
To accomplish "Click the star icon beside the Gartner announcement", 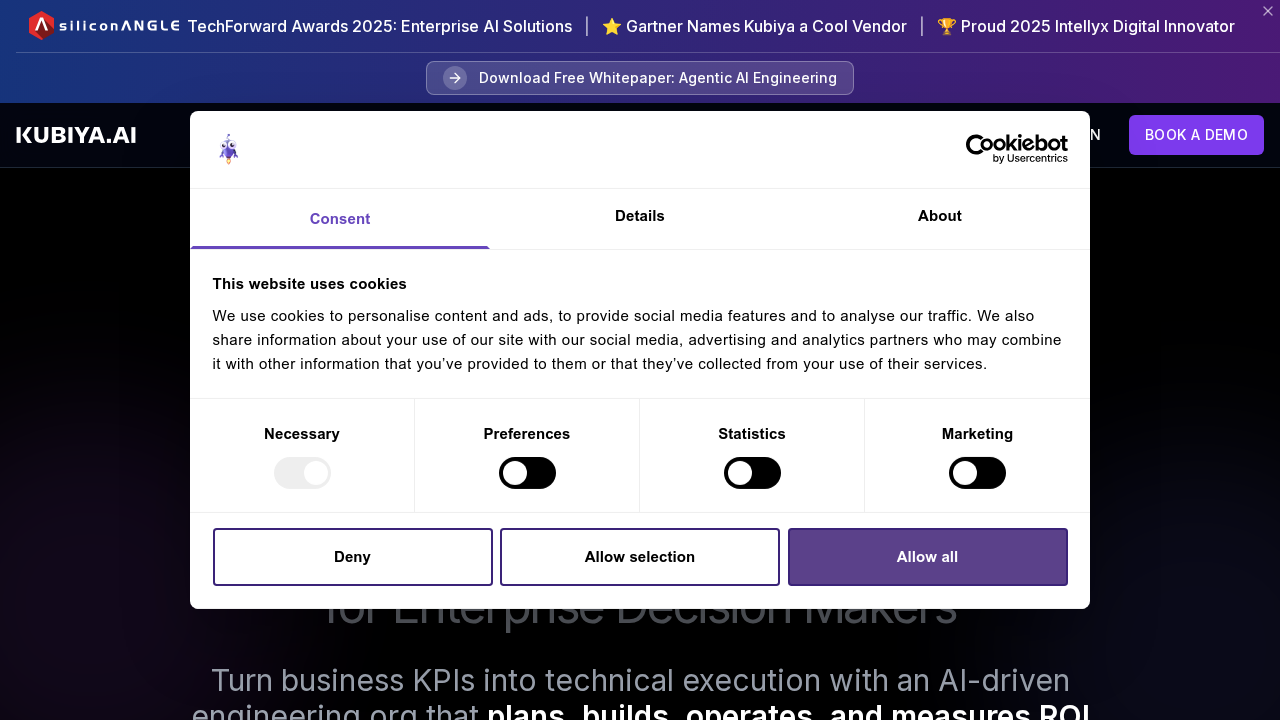I will pyautogui.click(x=611, y=26).
